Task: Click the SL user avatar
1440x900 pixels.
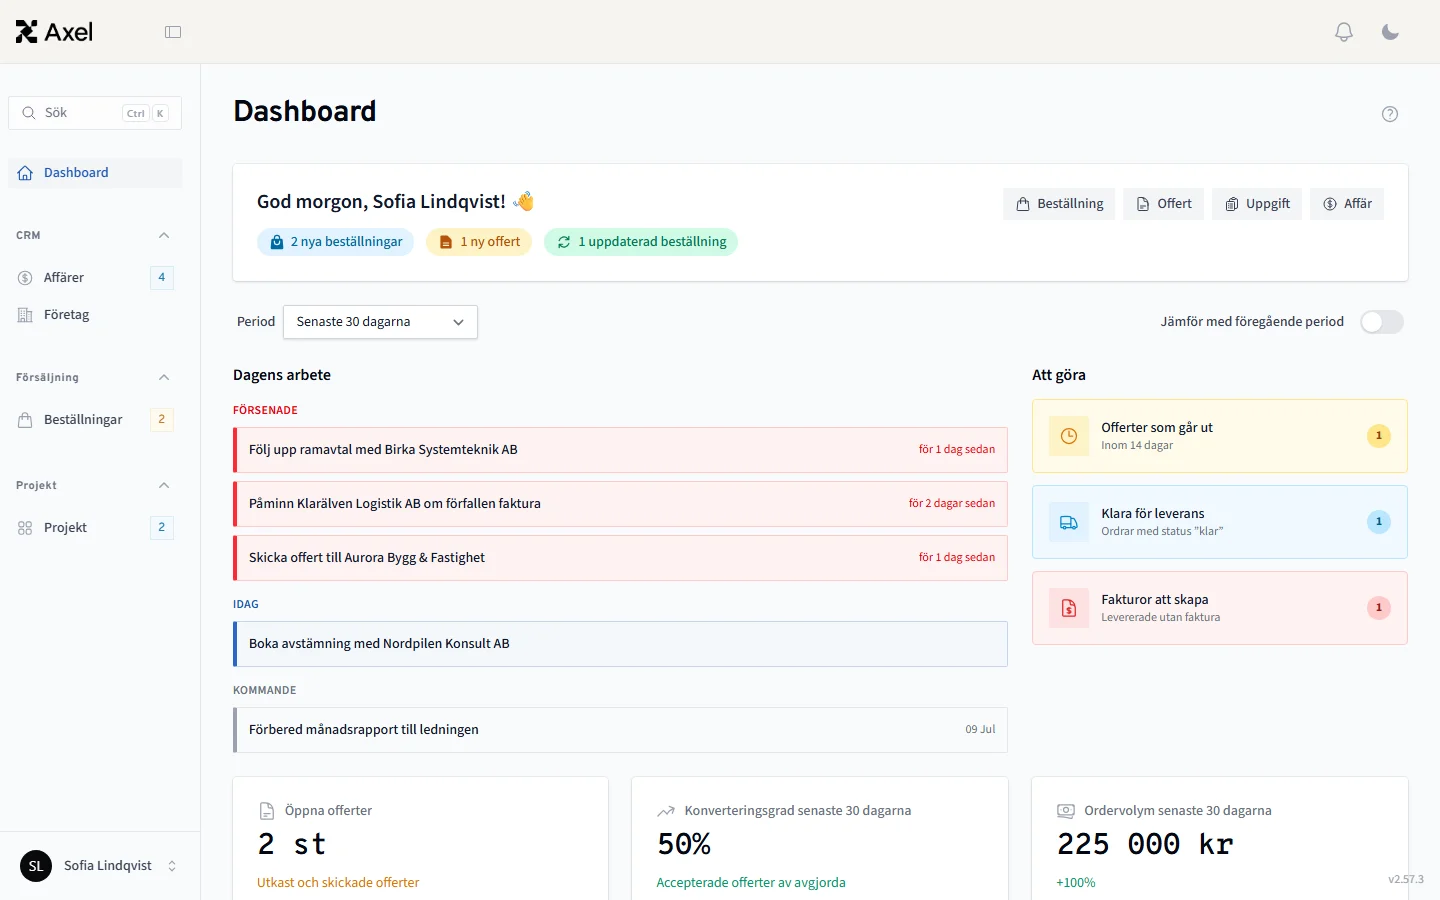Action: click(36, 866)
